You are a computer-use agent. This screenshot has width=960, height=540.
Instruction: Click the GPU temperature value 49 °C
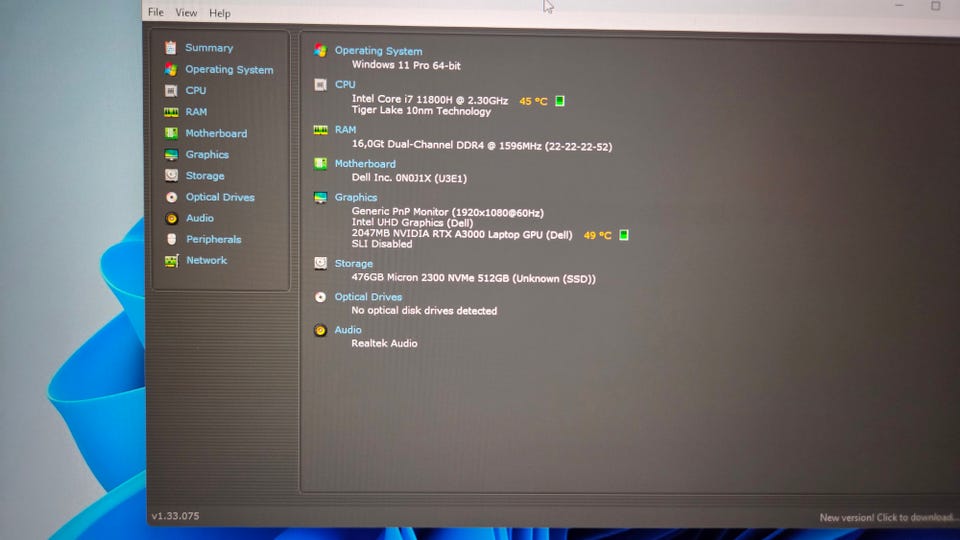(x=598, y=235)
